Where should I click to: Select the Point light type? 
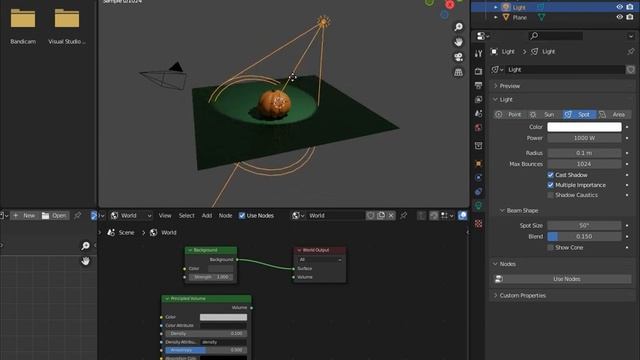click(508, 114)
